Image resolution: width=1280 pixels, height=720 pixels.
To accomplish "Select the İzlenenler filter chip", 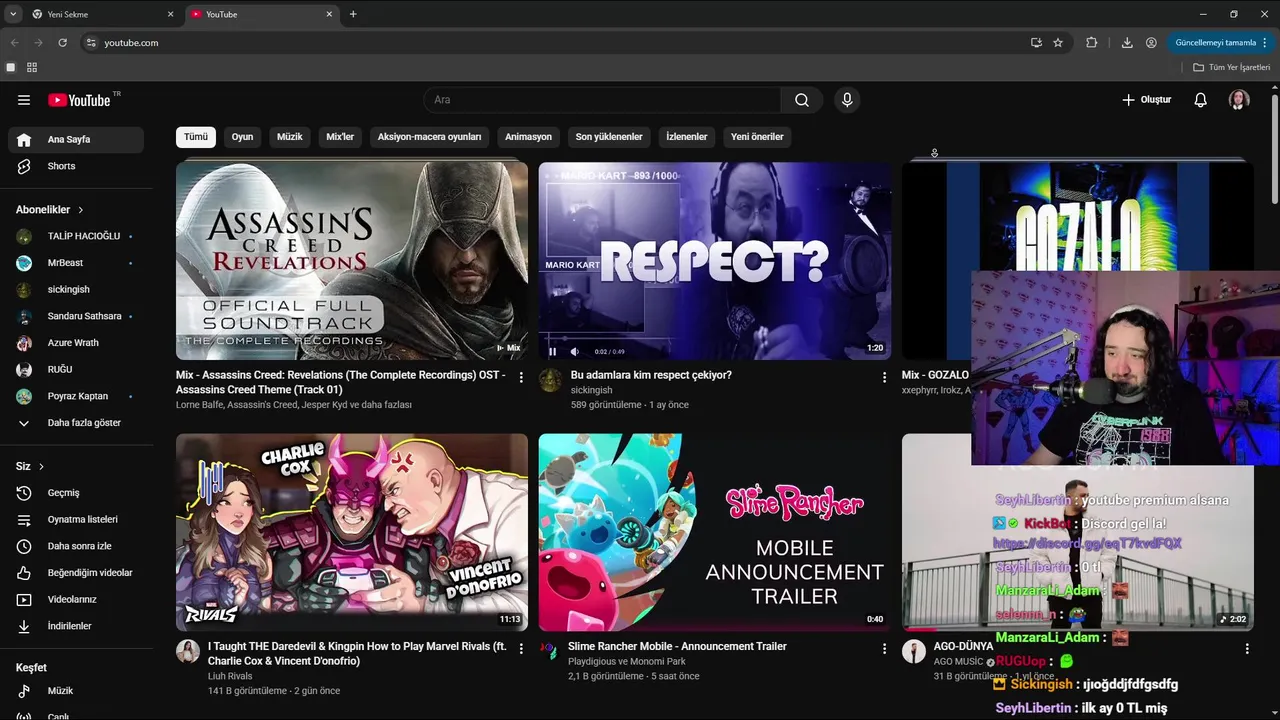I will click(x=687, y=137).
